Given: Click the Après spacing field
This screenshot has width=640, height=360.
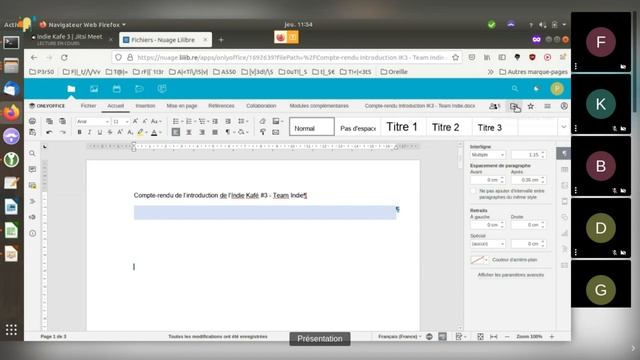Looking at the screenshot, I should click(x=528, y=180).
